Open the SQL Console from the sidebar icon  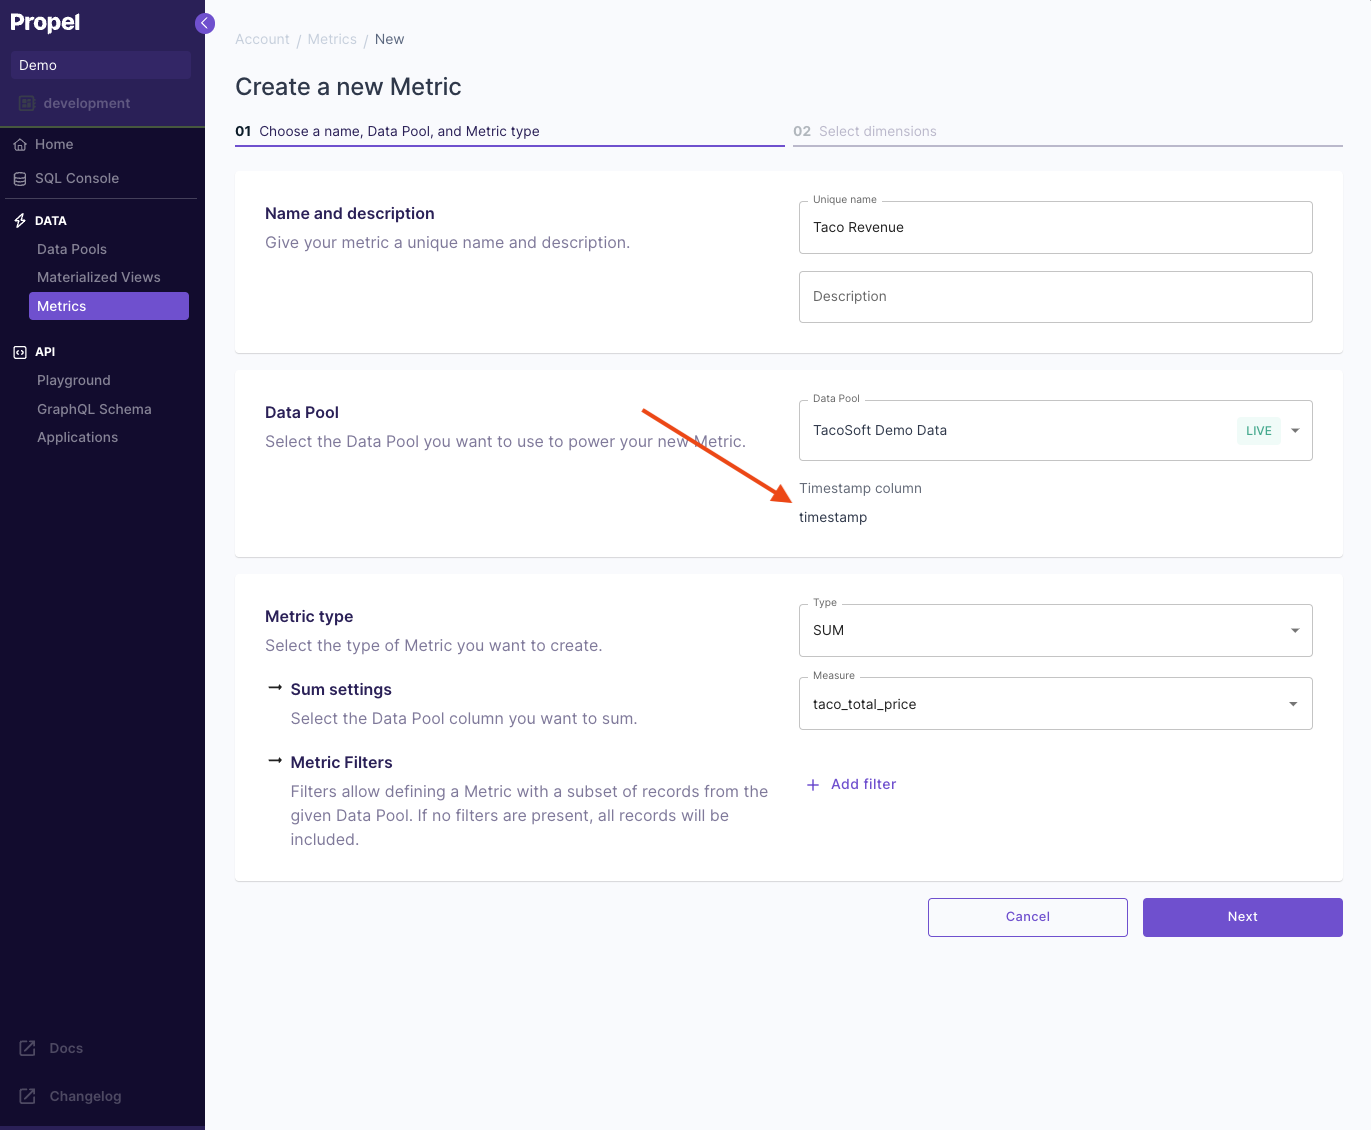pos(21,178)
